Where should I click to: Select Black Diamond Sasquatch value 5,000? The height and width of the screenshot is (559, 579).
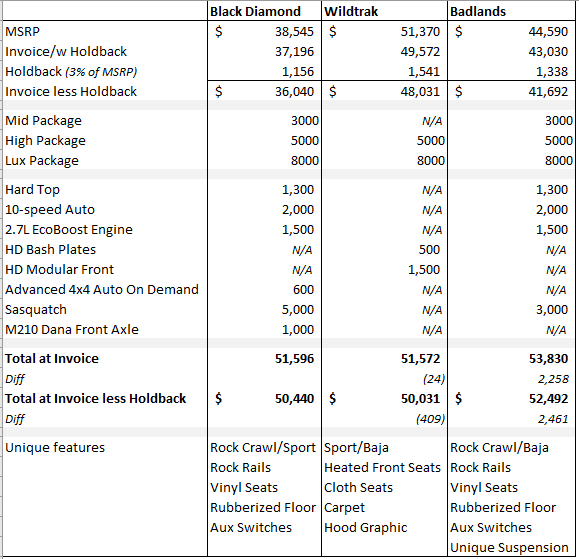coord(298,309)
